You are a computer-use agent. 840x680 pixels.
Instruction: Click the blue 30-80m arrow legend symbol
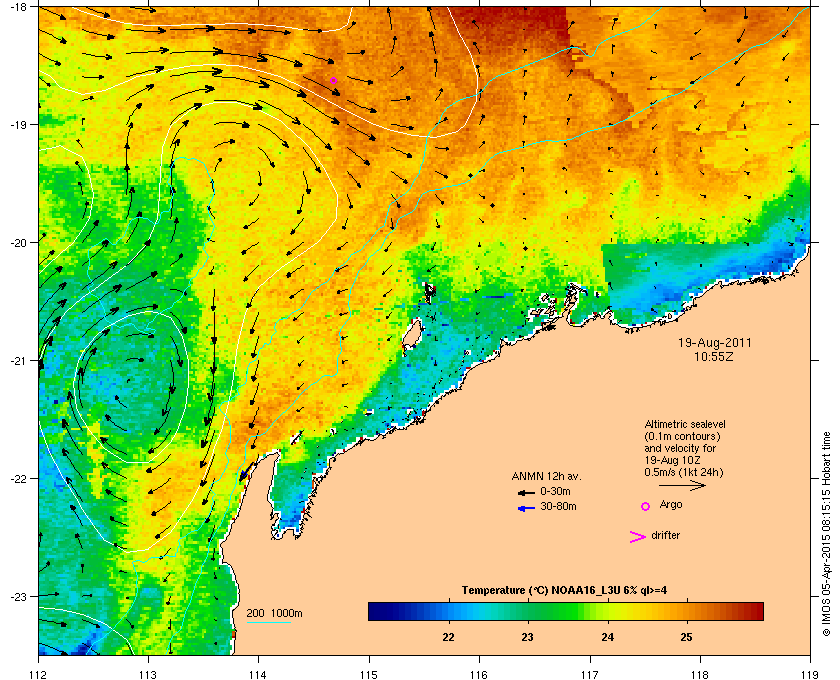(x=526, y=508)
